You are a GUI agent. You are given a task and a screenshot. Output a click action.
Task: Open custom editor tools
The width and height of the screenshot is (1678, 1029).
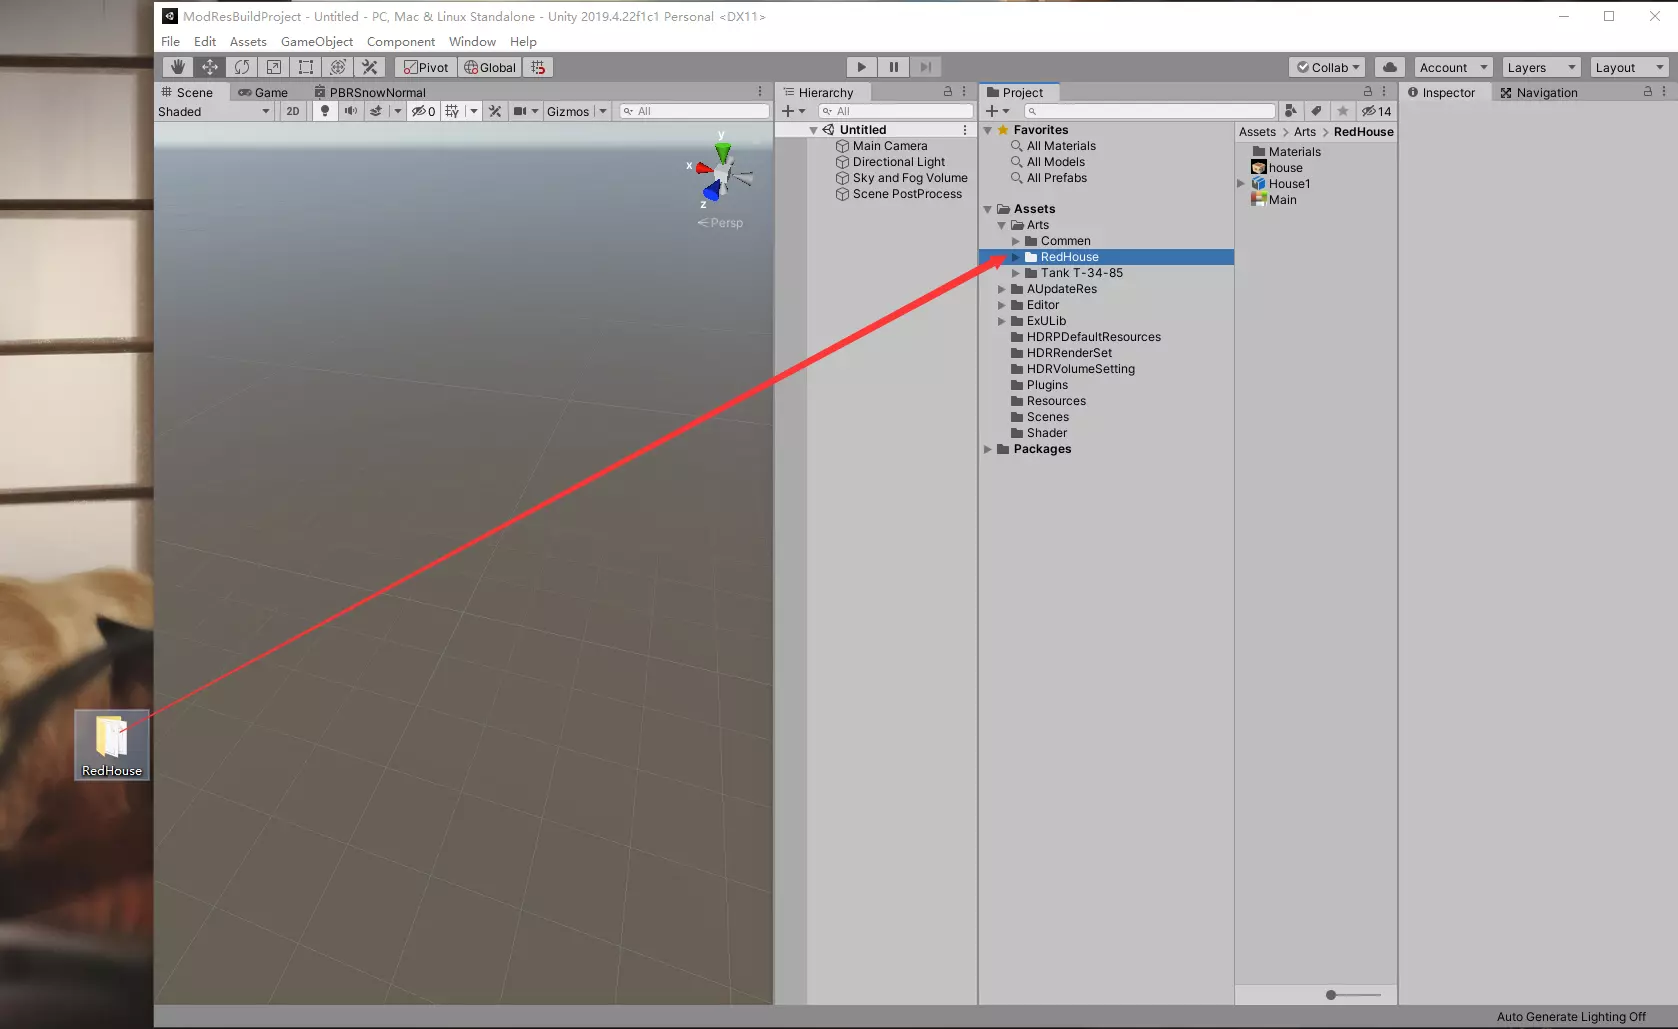coord(370,67)
